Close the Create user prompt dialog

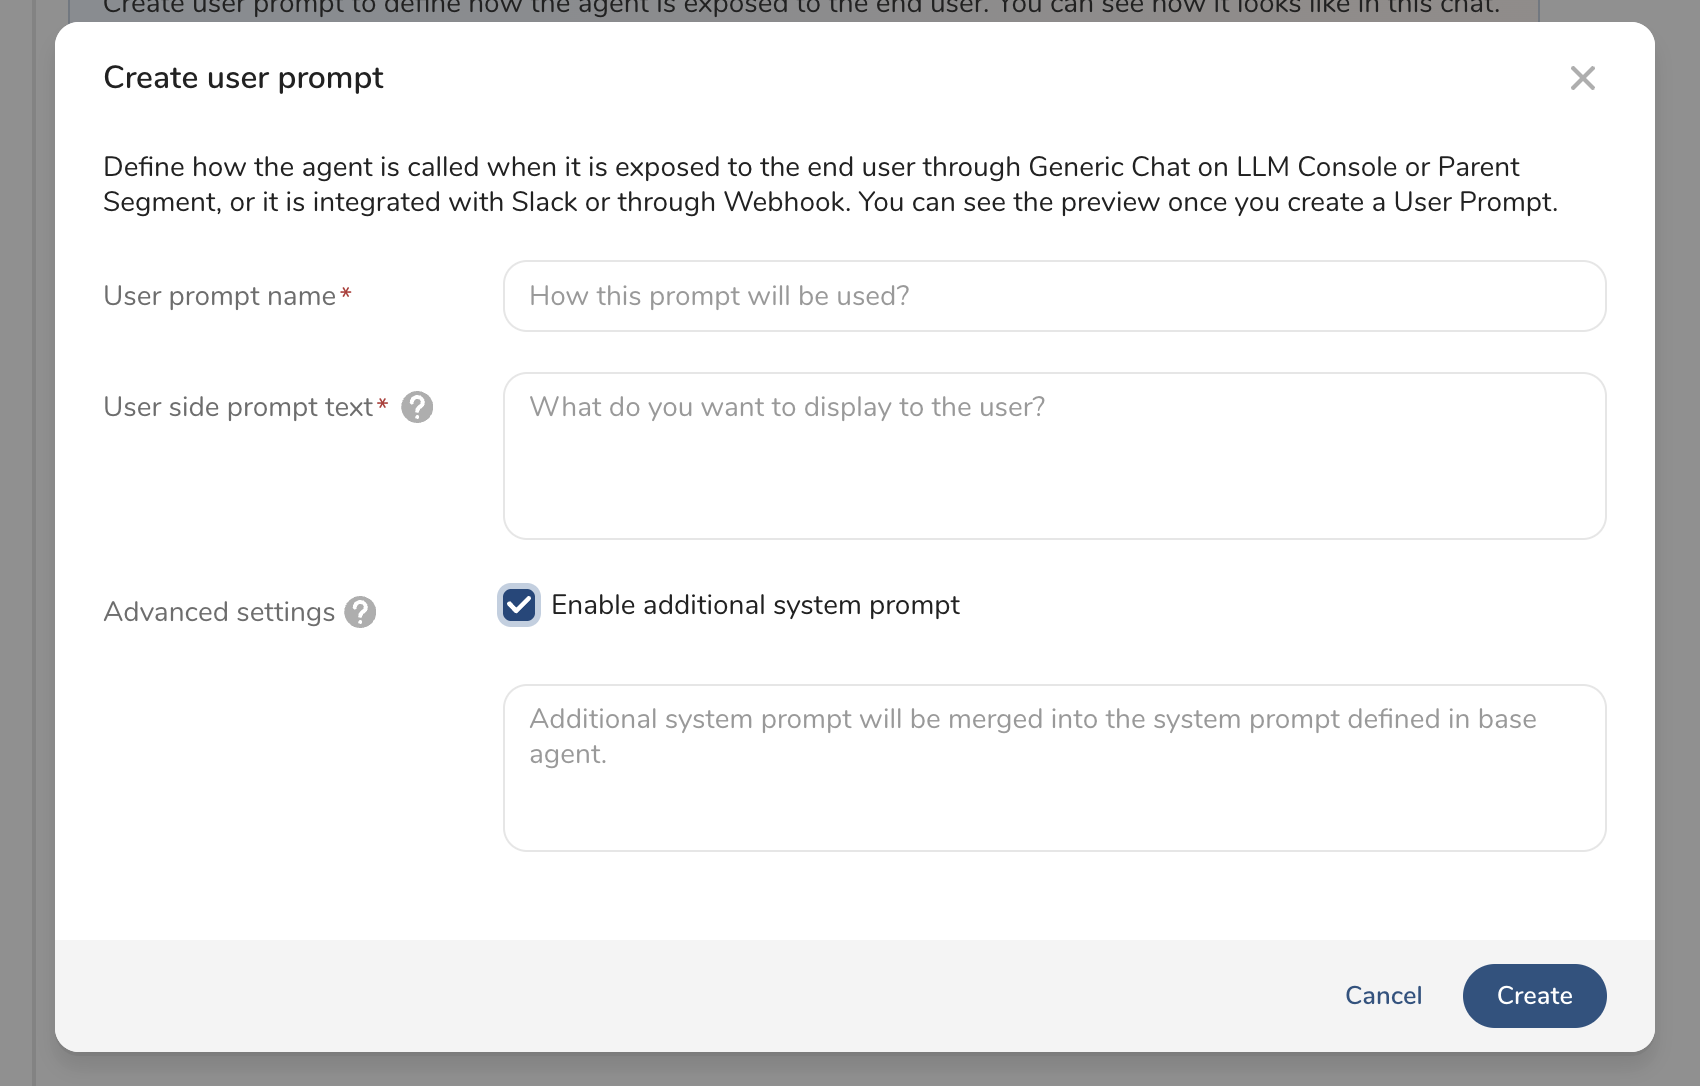(1582, 78)
